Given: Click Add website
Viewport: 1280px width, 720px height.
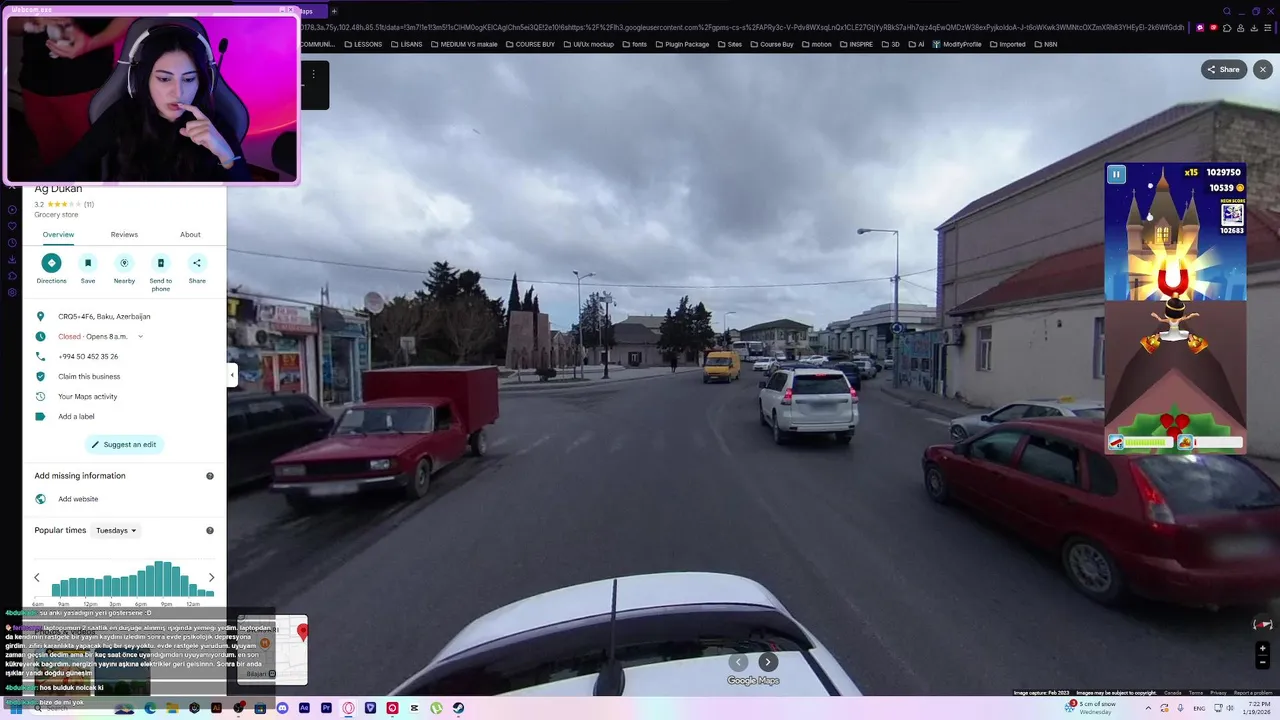Looking at the screenshot, I should [78, 499].
